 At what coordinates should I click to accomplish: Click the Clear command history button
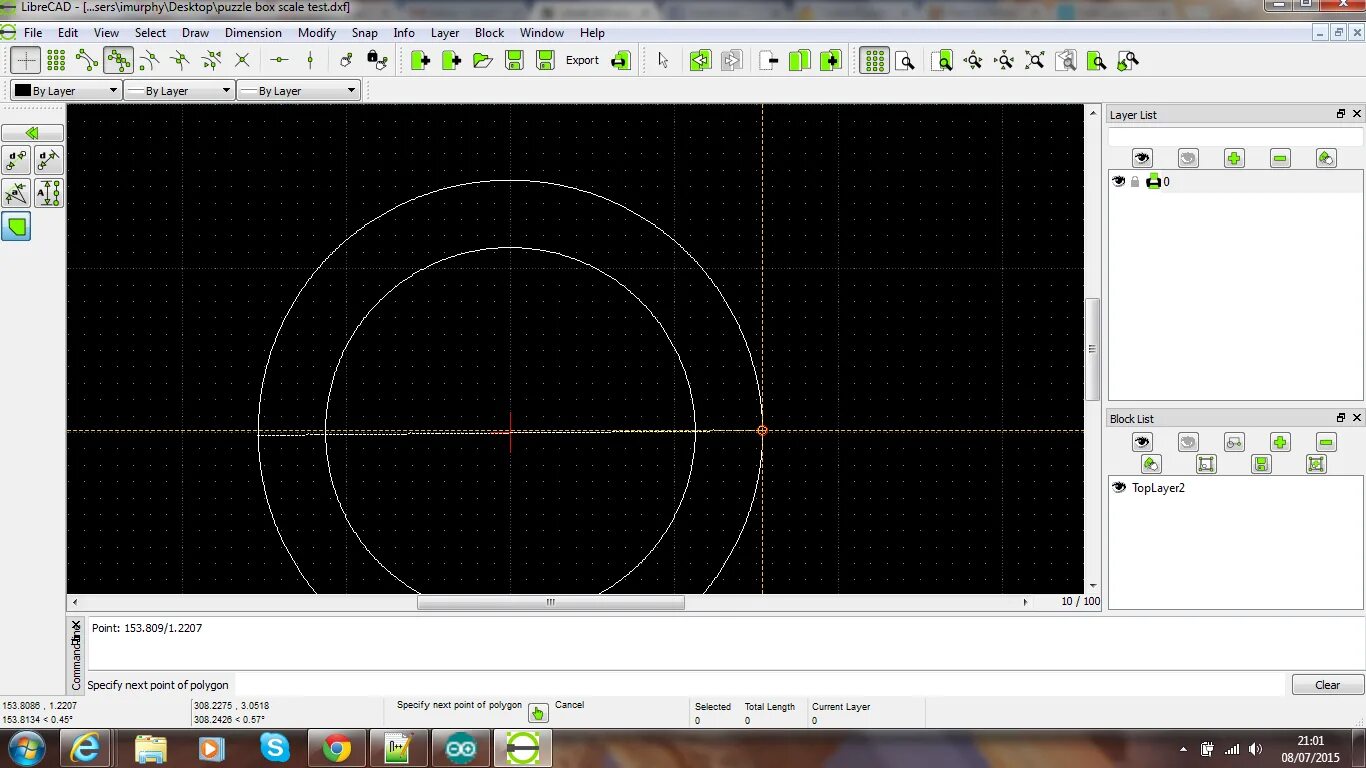coord(1327,685)
